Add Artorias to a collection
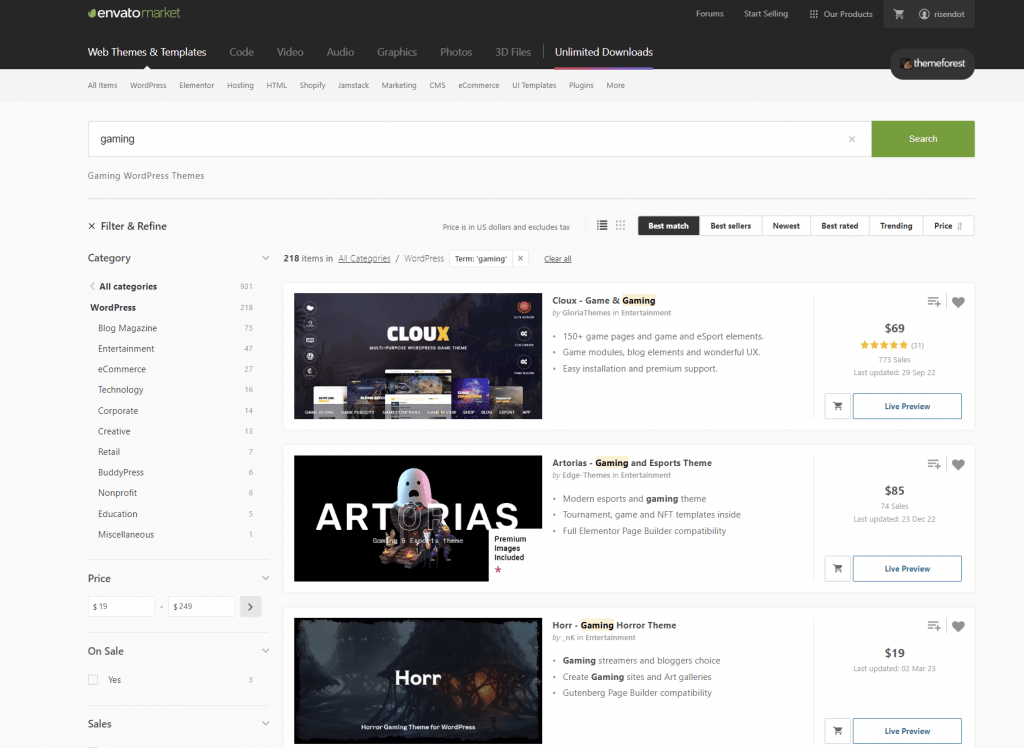This screenshot has width=1024, height=748. pos(934,464)
